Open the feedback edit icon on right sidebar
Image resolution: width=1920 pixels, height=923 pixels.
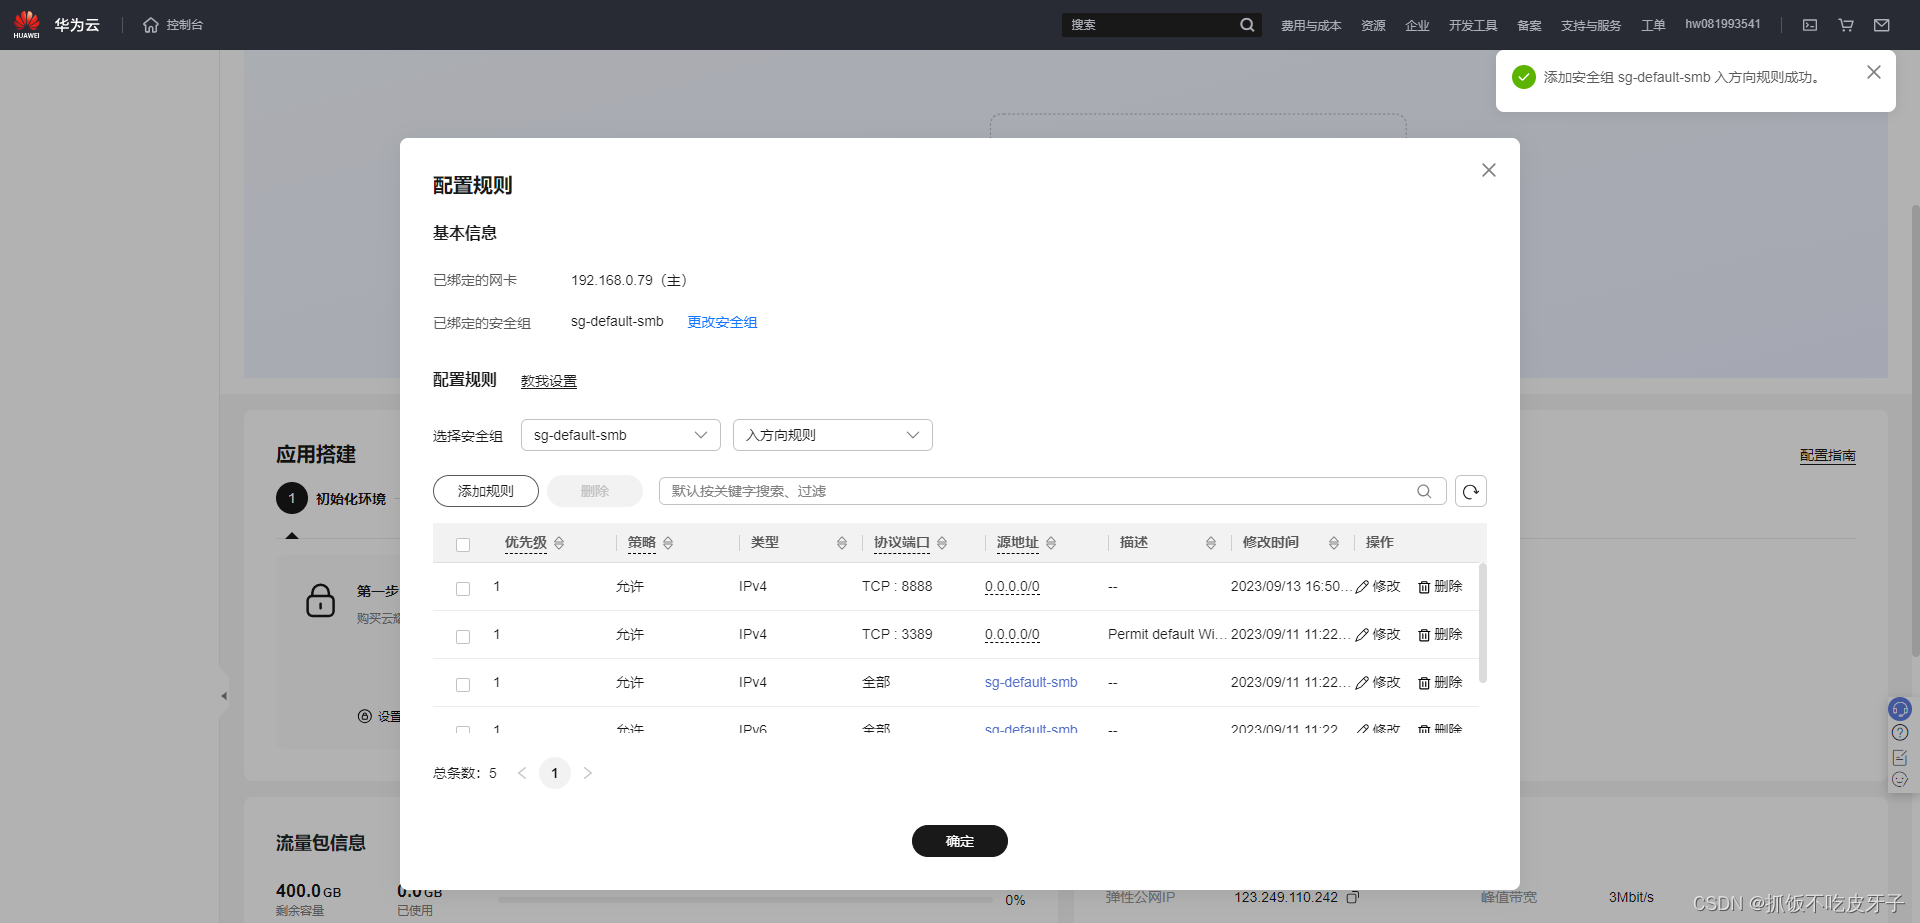tap(1900, 757)
